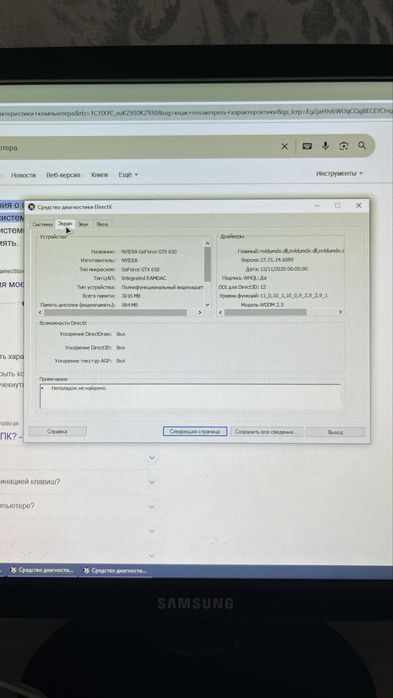
Task: Open second Средство диагностики taskbar item
Action: [115, 571]
